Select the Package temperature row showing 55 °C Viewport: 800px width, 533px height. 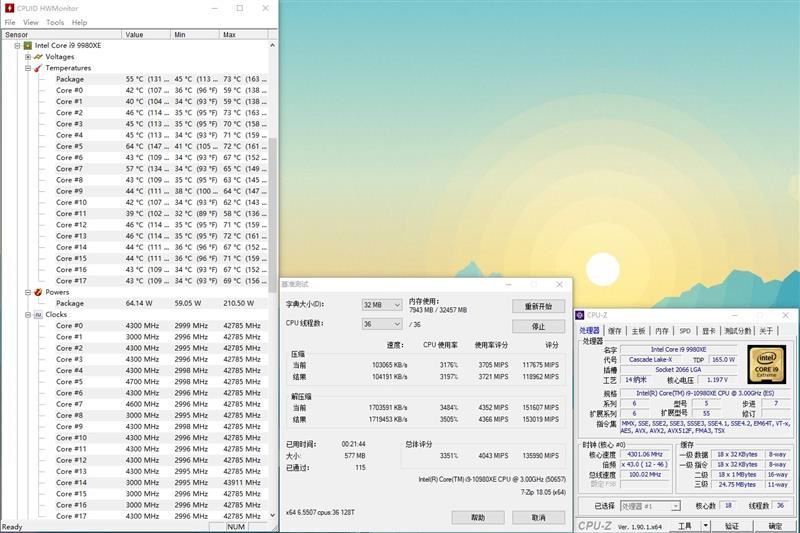pos(161,79)
